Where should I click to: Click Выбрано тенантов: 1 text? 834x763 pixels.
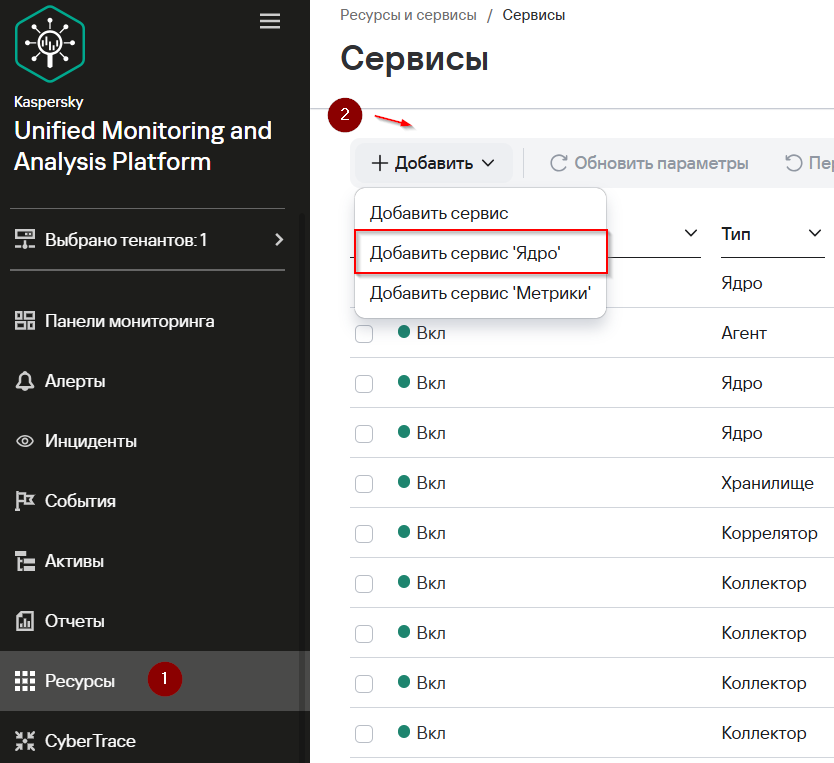click(x=126, y=240)
